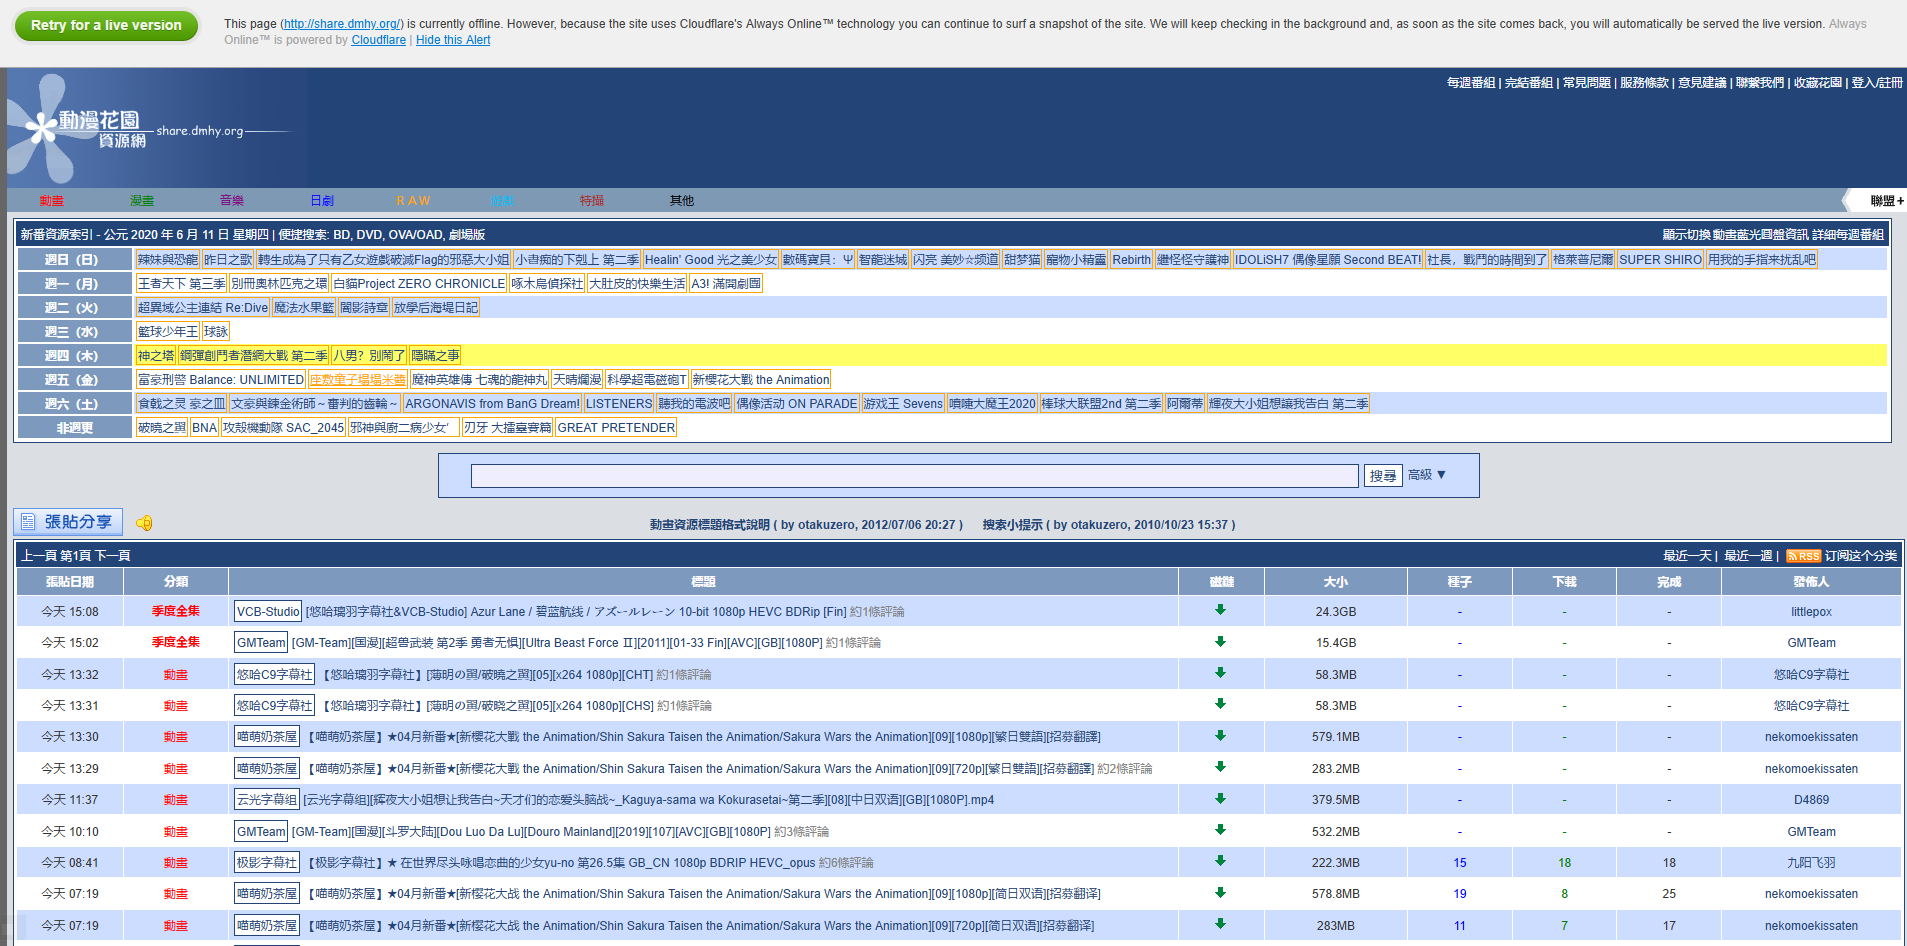Open the 動畫 category tab
Image resolution: width=1907 pixels, height=946 pixels.
pos(52,201)
